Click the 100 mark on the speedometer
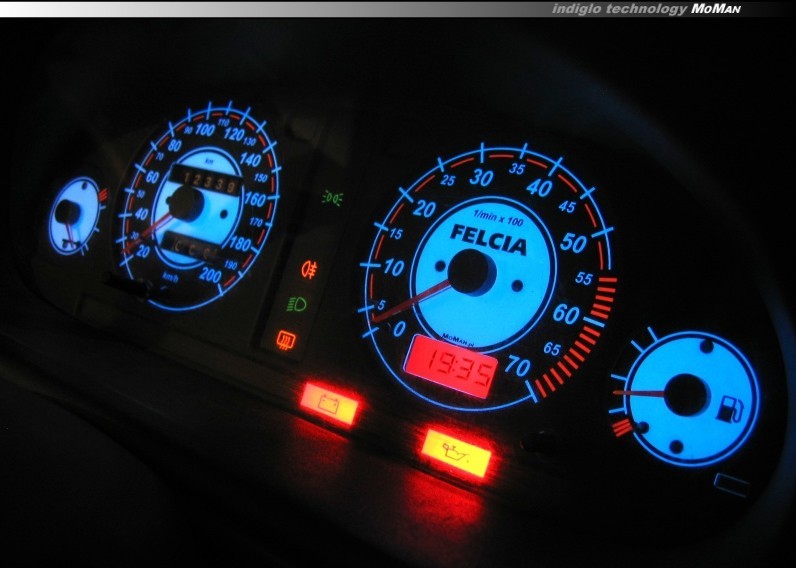Image resolution: width=796 pixels, height=568 pixels. coord(205,129)
